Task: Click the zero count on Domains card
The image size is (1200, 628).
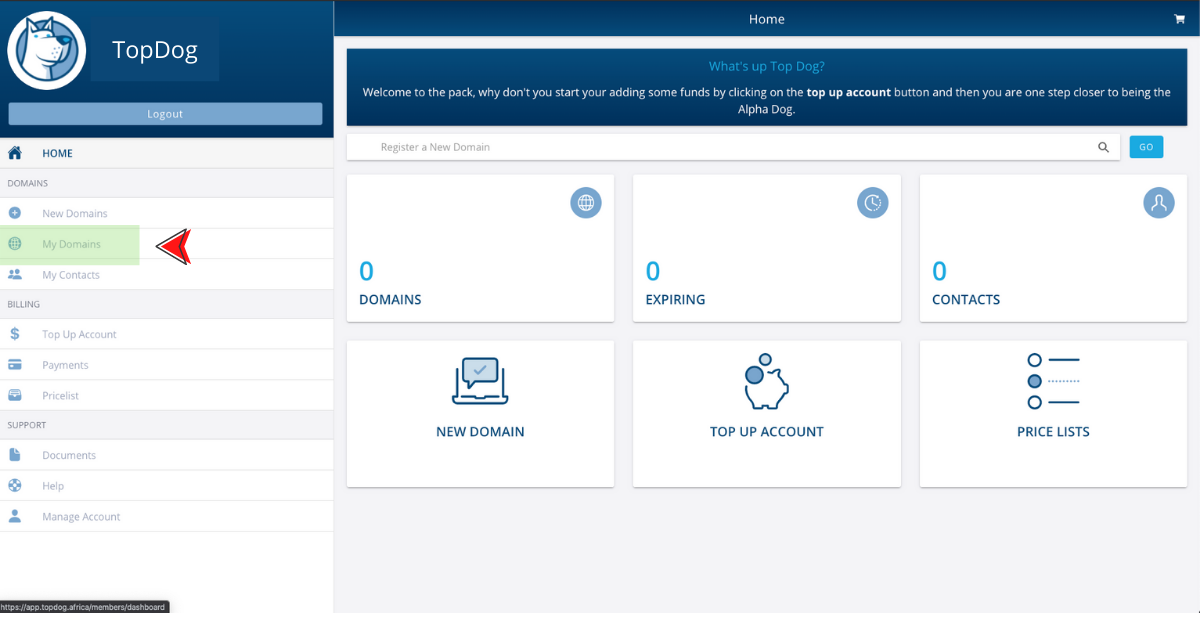Action: point(366,271)
